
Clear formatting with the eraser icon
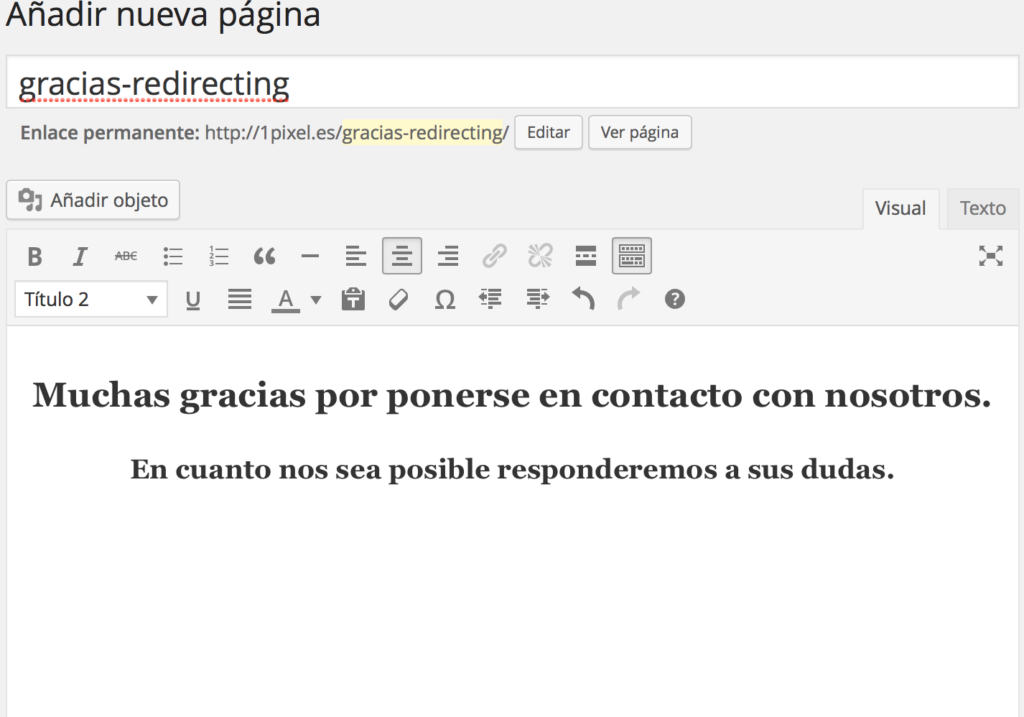[x=398, y=300]
